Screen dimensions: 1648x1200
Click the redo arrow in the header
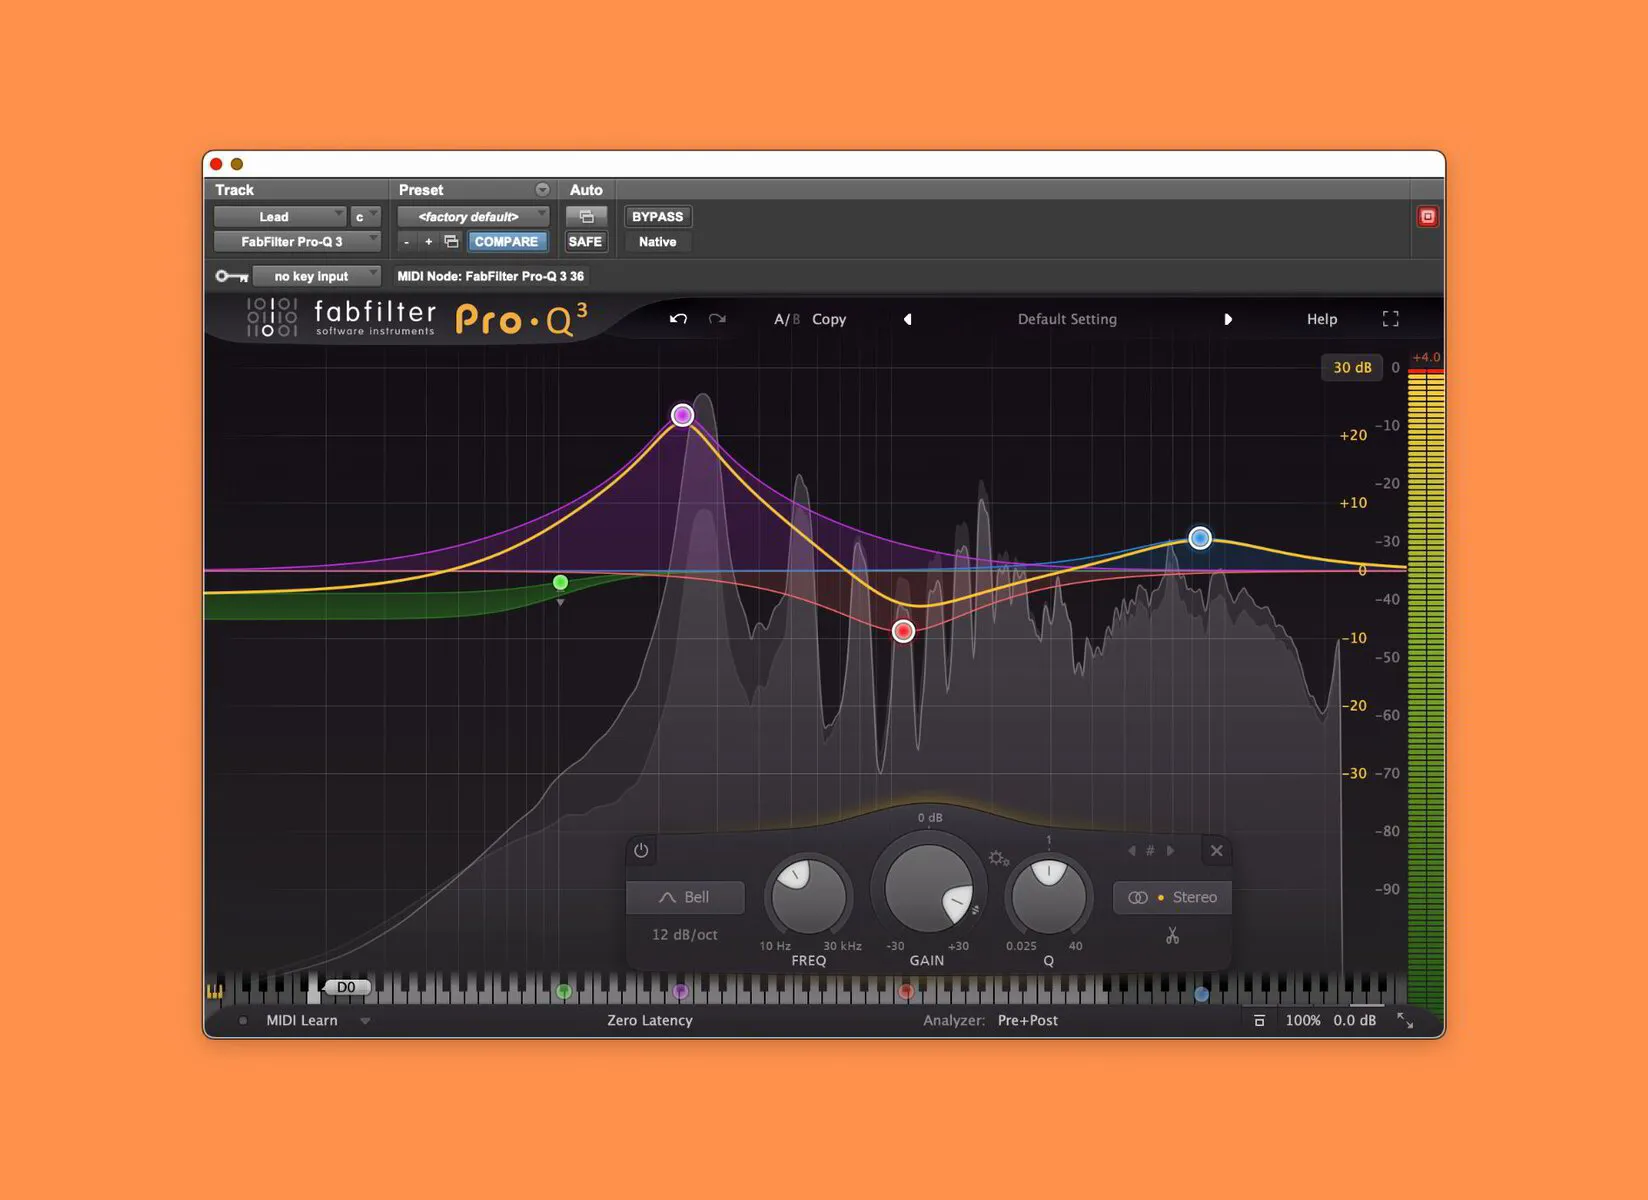717,318
